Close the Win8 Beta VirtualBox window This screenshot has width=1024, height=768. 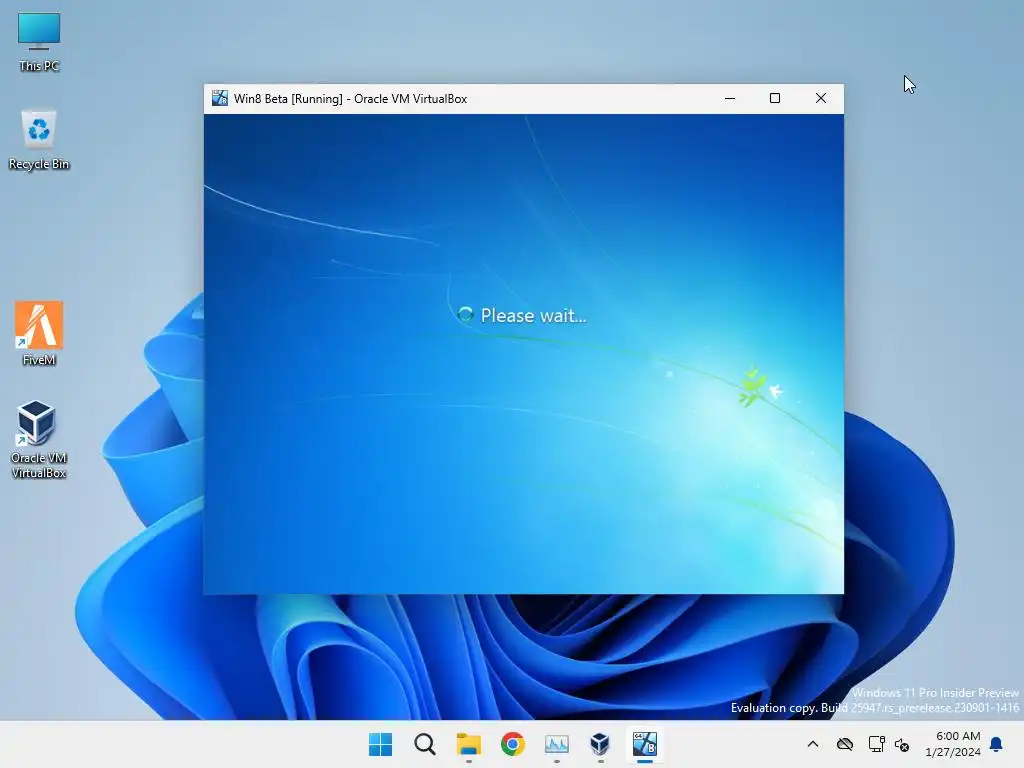(821, 98)
